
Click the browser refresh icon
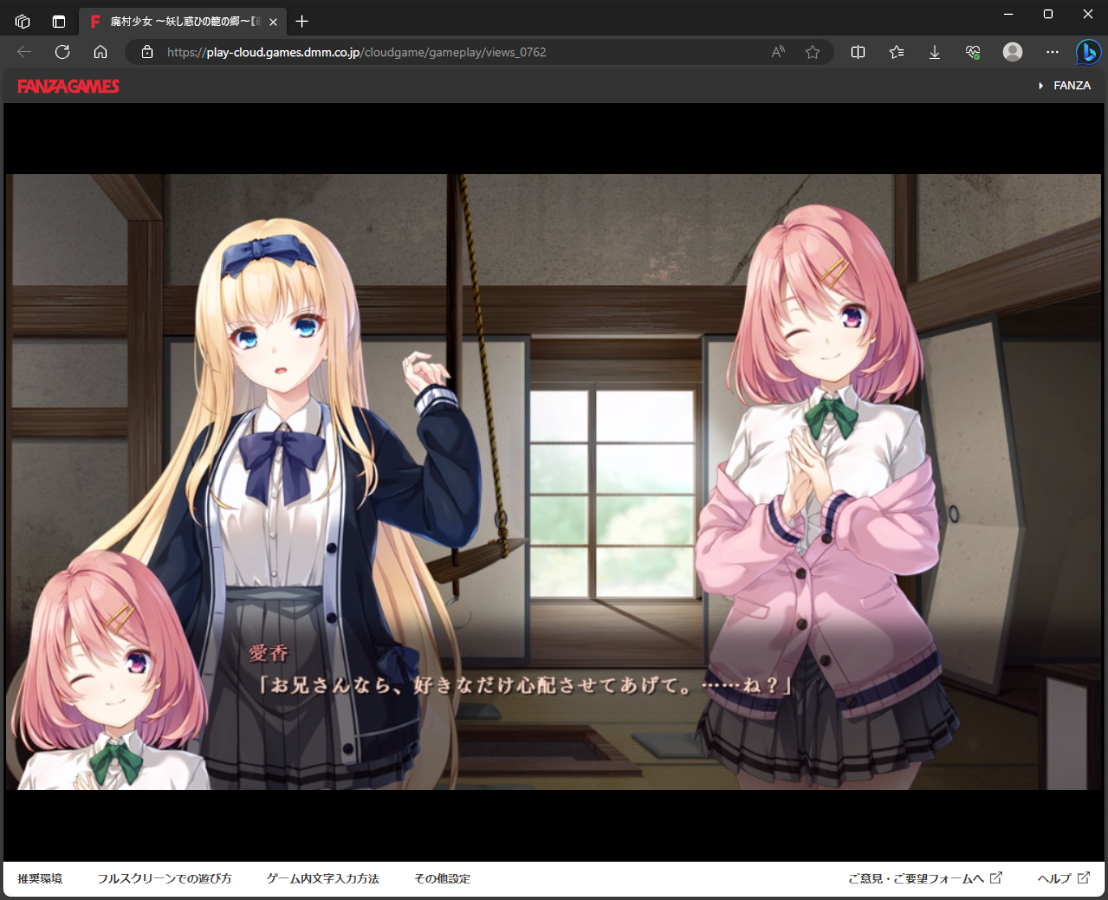(x=62, y=52)
